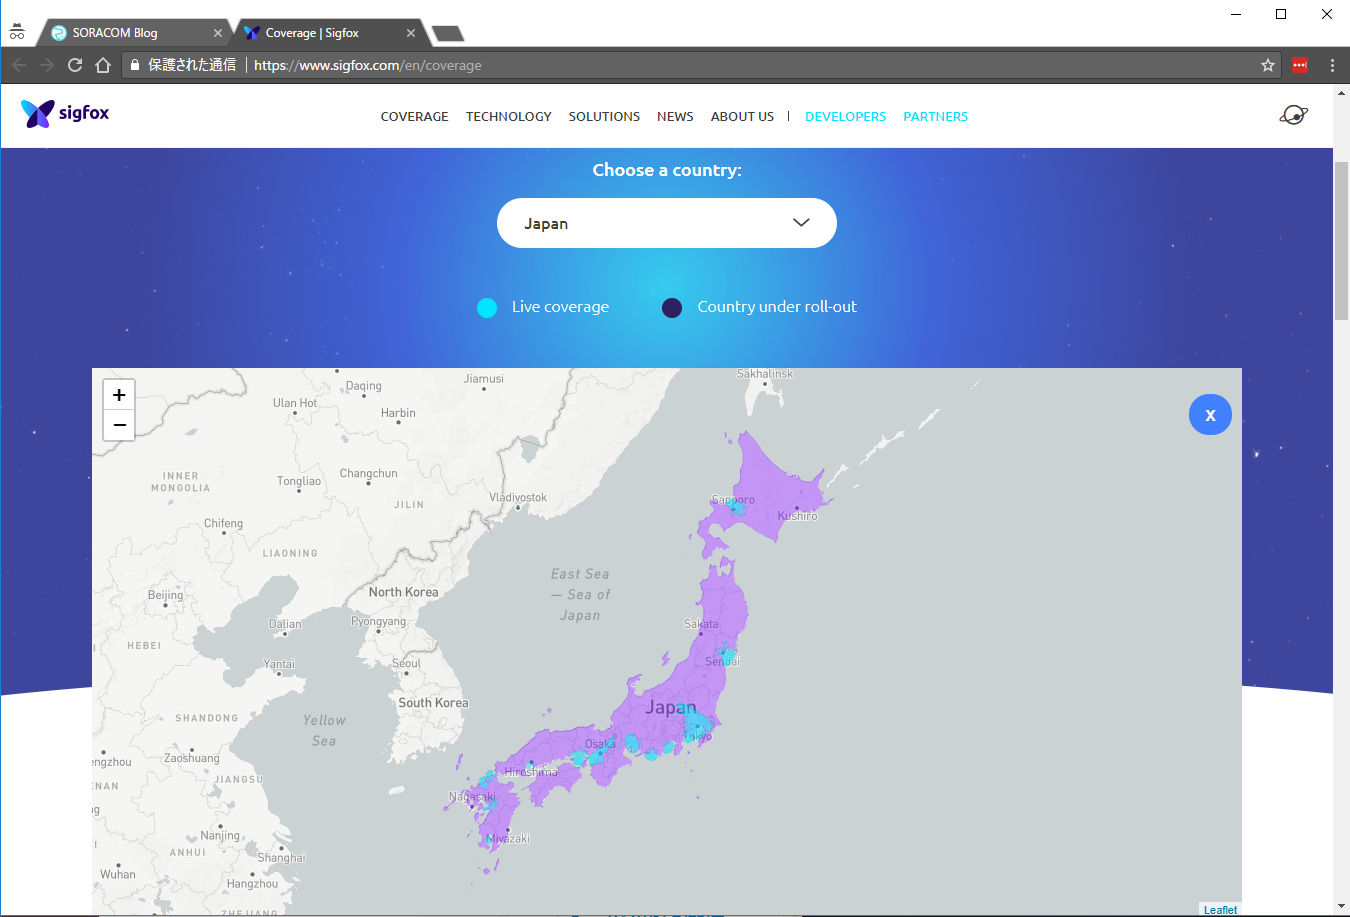Go to the PARTNERS link
Viewport: 1350px width, 917px height.
936,117
